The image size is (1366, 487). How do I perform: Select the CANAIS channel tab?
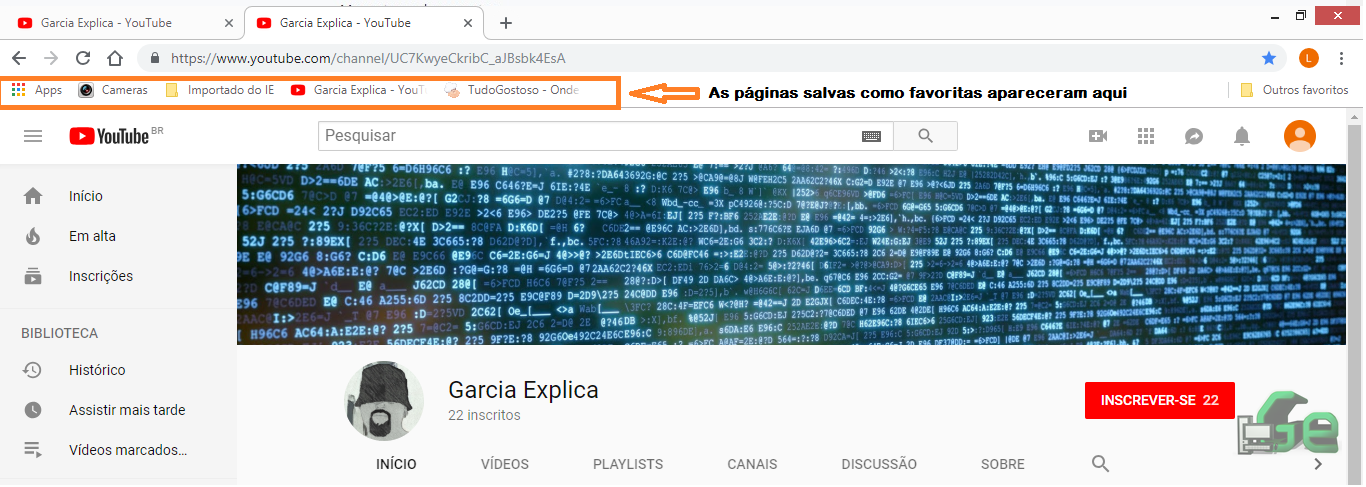click(752, 464)
